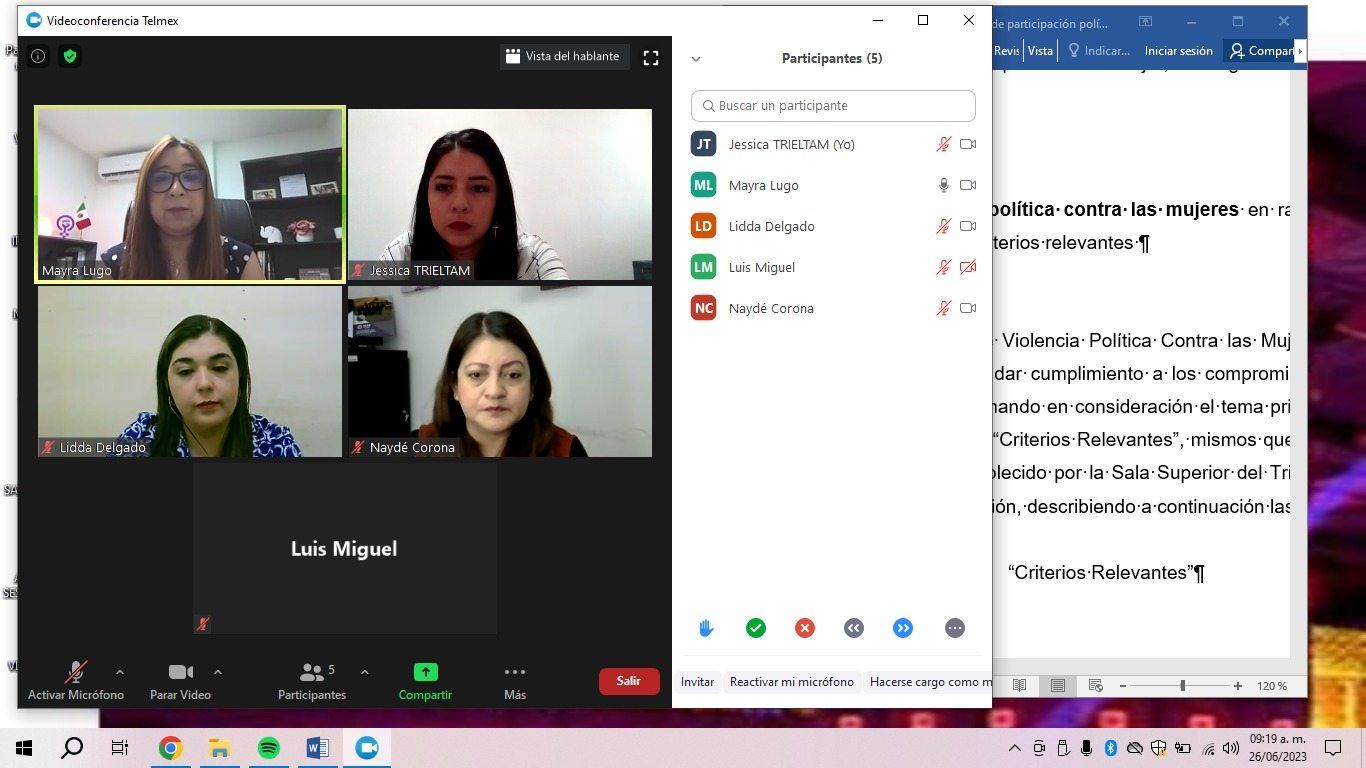Click the red Salir button
This screenshot has width=1366, height=768.
(x=629, y=681)
